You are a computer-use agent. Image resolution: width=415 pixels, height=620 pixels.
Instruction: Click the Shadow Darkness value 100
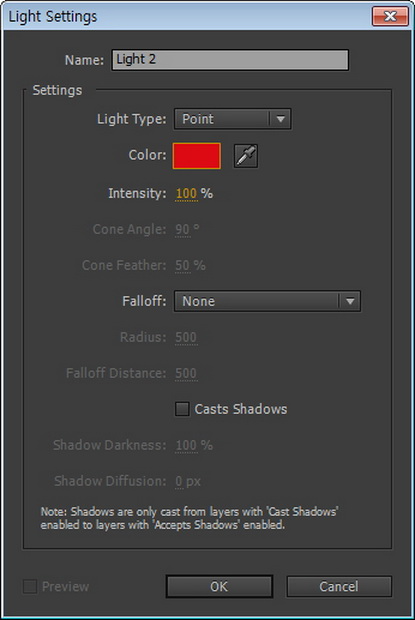pyautogui.click(x=186, y=445)
